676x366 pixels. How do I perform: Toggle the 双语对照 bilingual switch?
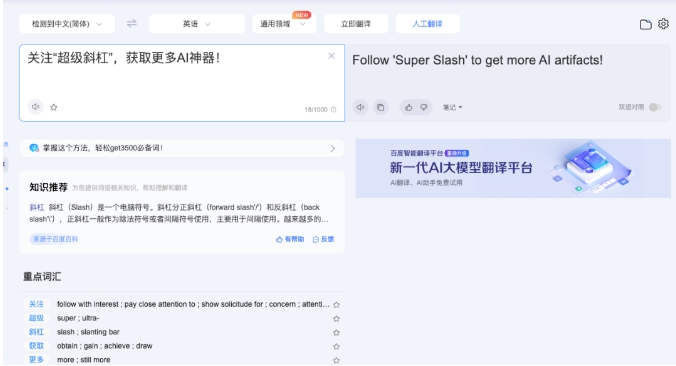655,107
